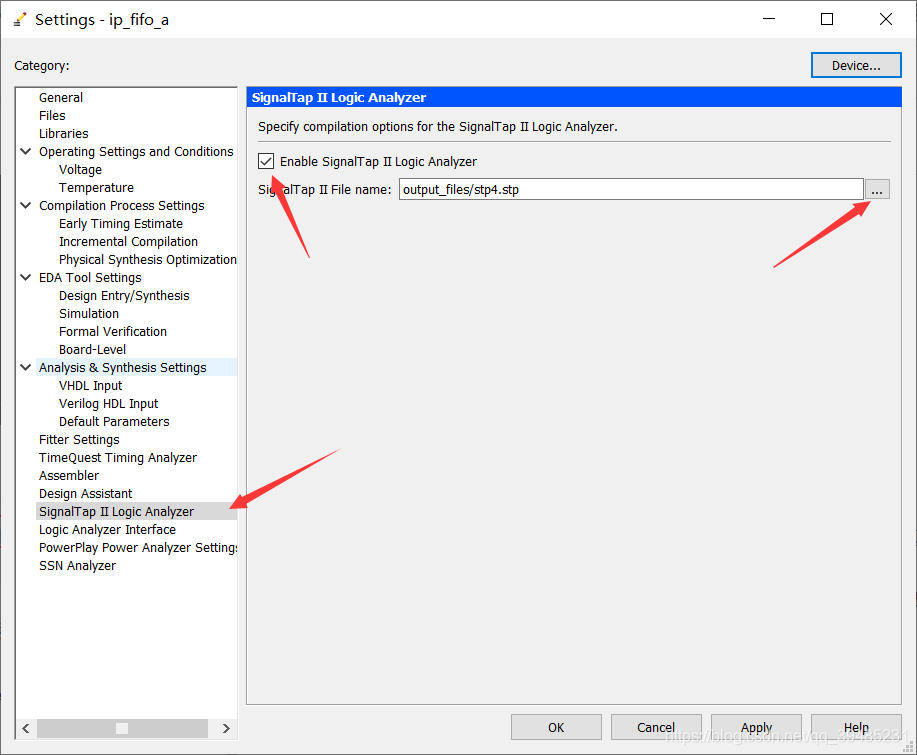The image size is (917, 755).
Task: Open VHDL Input settings
Action: (91, 386)
